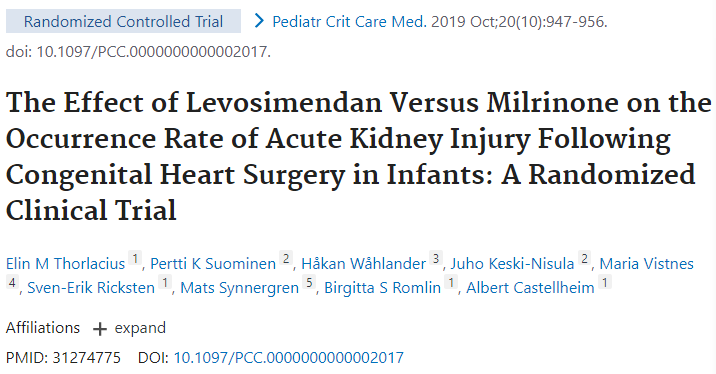The height and width of the screenshot is (374, 716).
Task: Open the Pediatr Crit Care Med journal link
Action: (x=349, y=21)
